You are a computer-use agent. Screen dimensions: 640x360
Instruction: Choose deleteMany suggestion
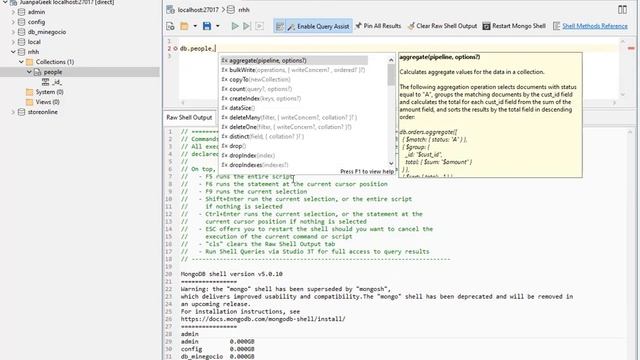(294, 118)
